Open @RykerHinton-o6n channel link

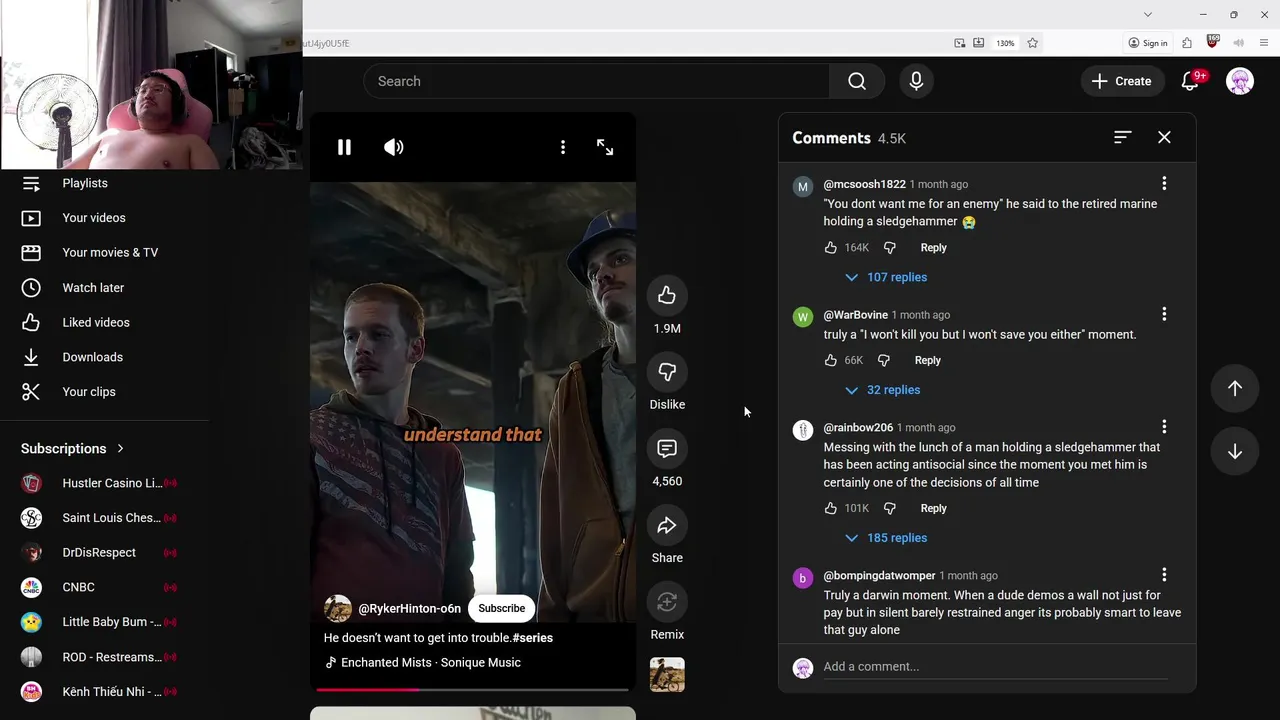tap(409, 608)
